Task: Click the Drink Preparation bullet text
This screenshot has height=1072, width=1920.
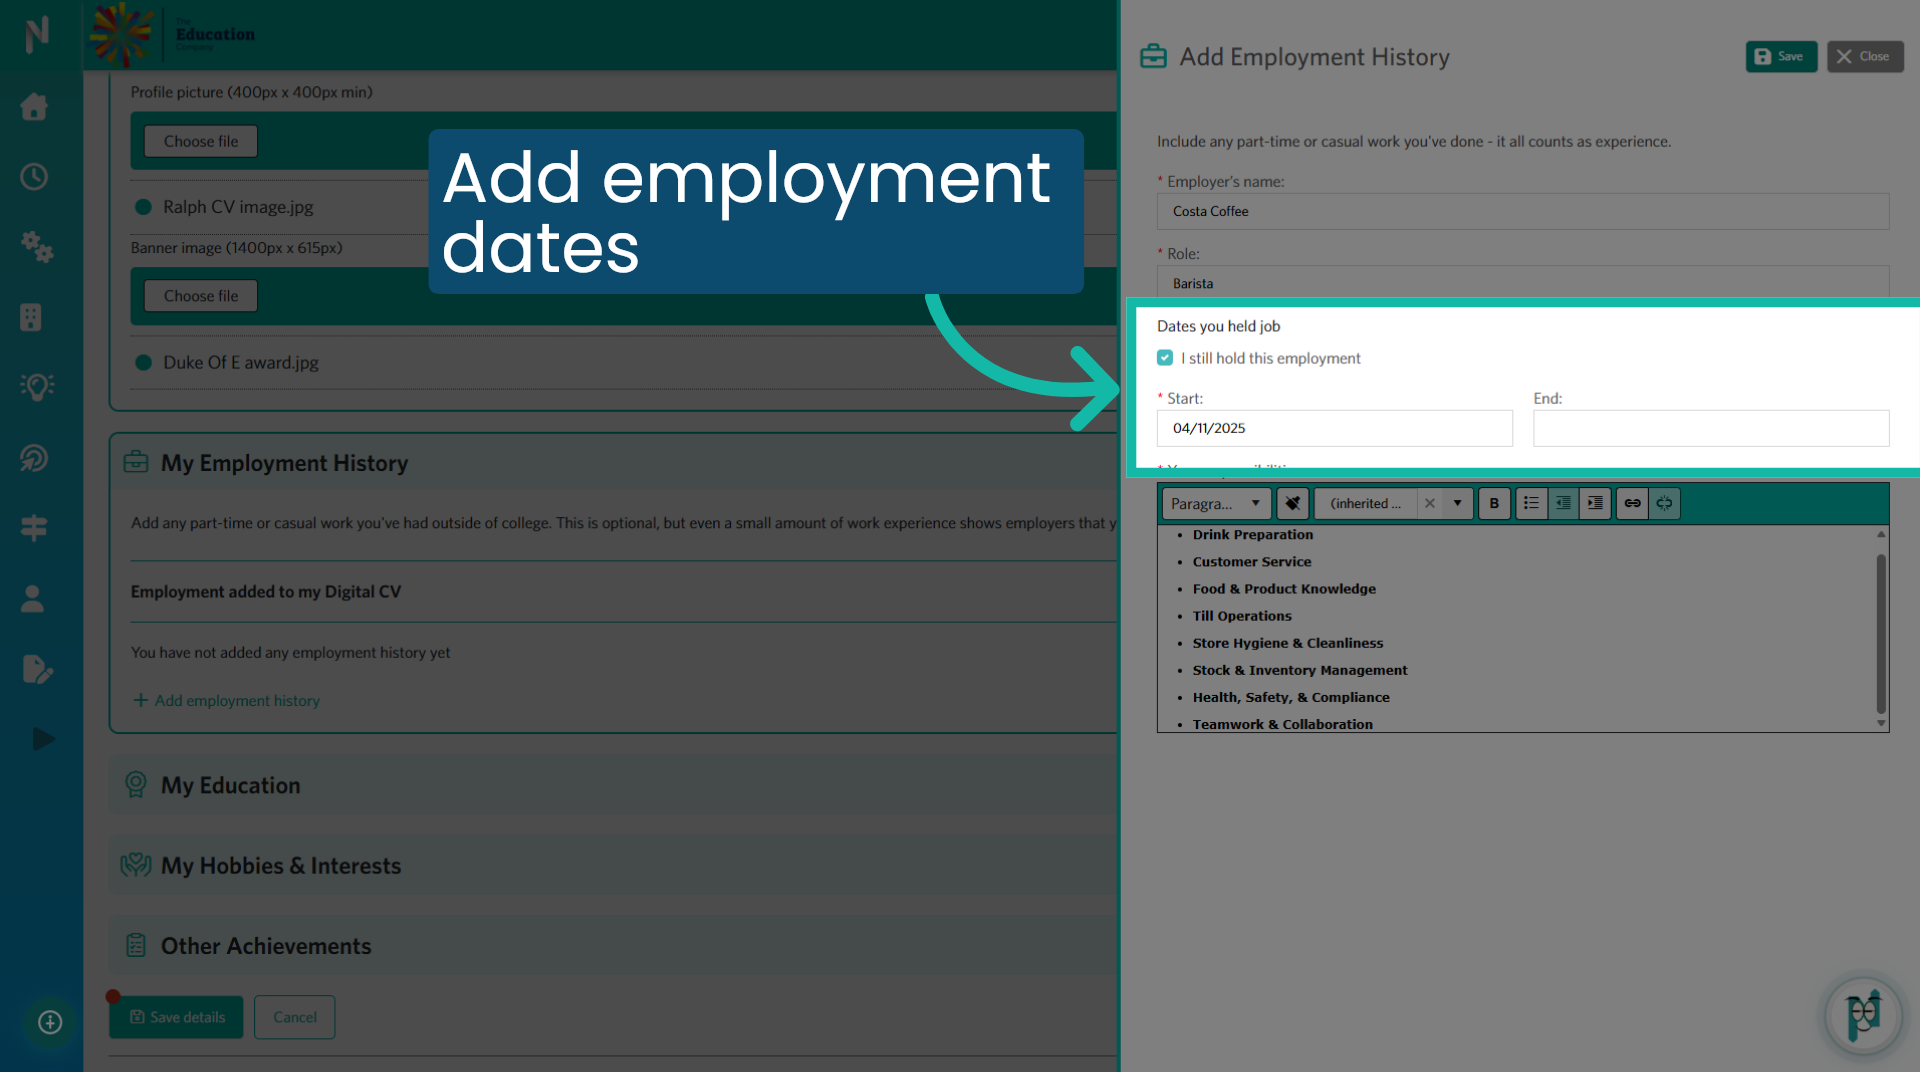Action: click(1253, 535)
